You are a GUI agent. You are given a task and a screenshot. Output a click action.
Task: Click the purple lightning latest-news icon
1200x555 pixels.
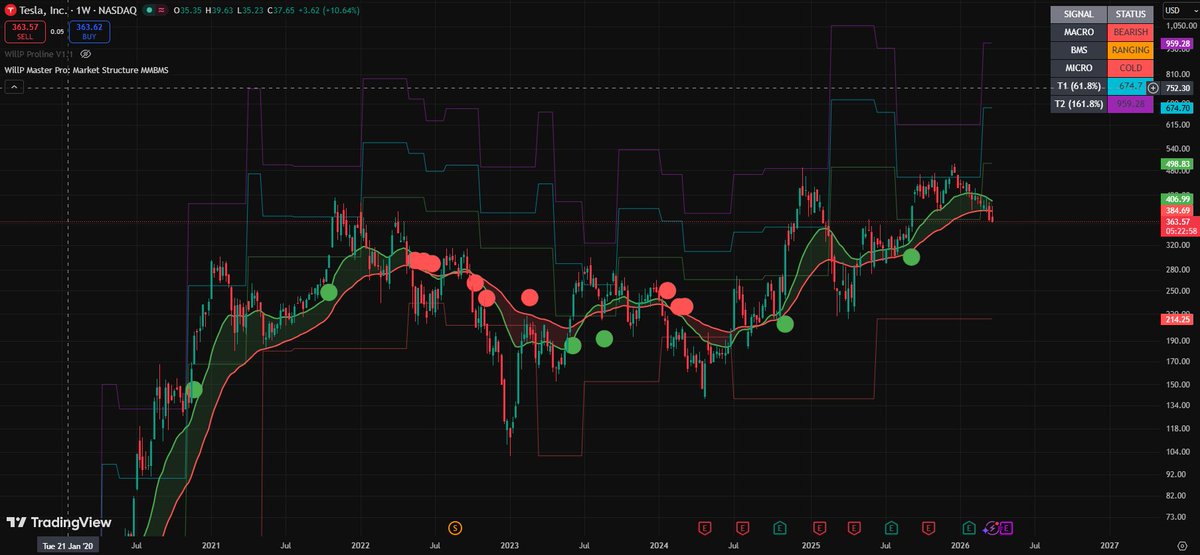point(992,527)
